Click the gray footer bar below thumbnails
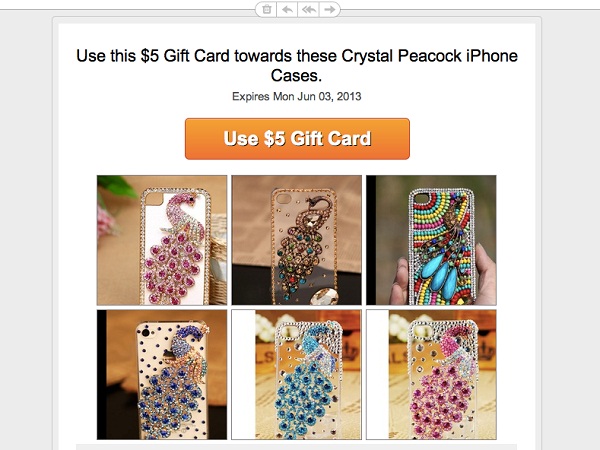This screenshot has height=450, width=600. pos(297,447)
